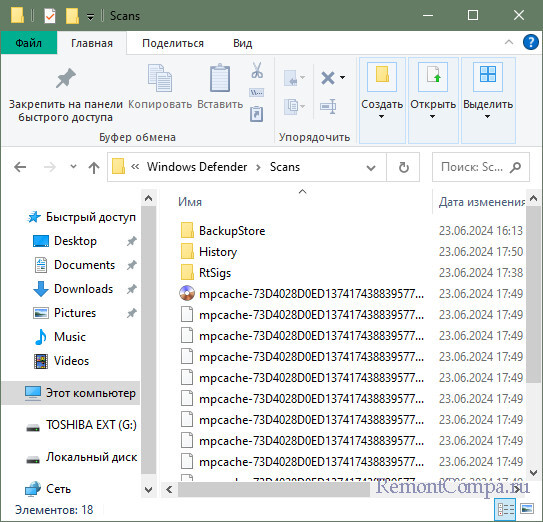Sort by Дата изменения column header
The width and height of the screenshot is (543, 522).
coord(482,202)
